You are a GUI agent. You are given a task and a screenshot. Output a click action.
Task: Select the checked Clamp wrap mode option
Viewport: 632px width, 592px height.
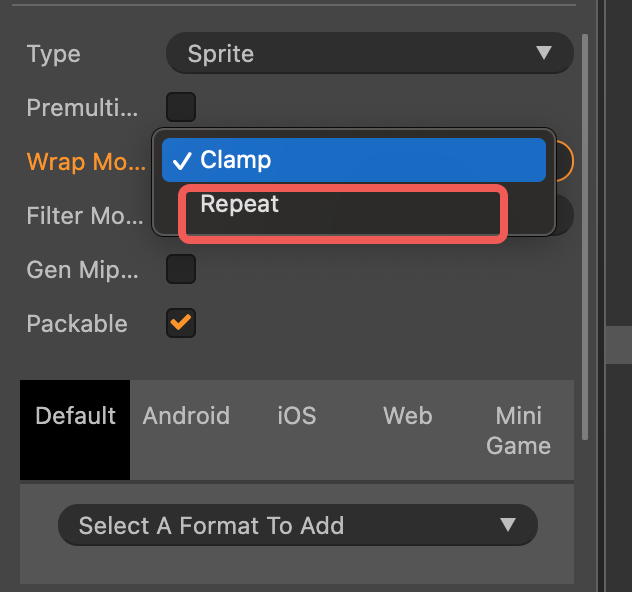point(353,160)
